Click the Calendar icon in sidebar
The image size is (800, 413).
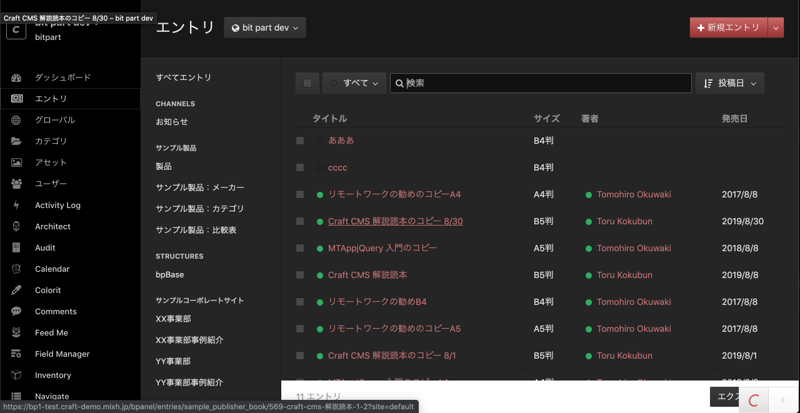click(x=16, y=269)
